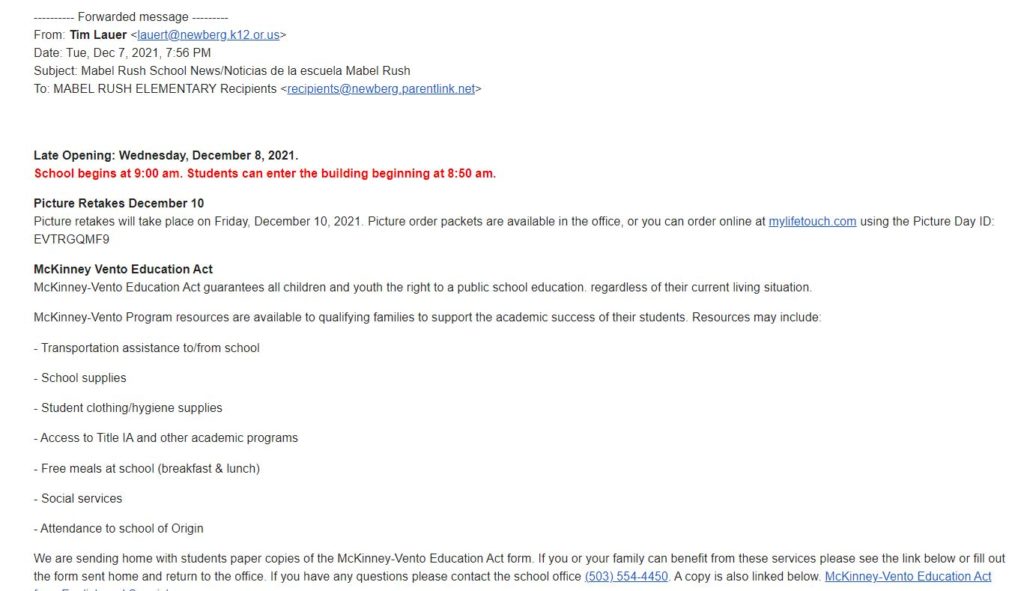The height and width of the screenshot is (591, 1024).
Task: Open the McKinney-Vento Education Act form link
Action: click(908, 577)
